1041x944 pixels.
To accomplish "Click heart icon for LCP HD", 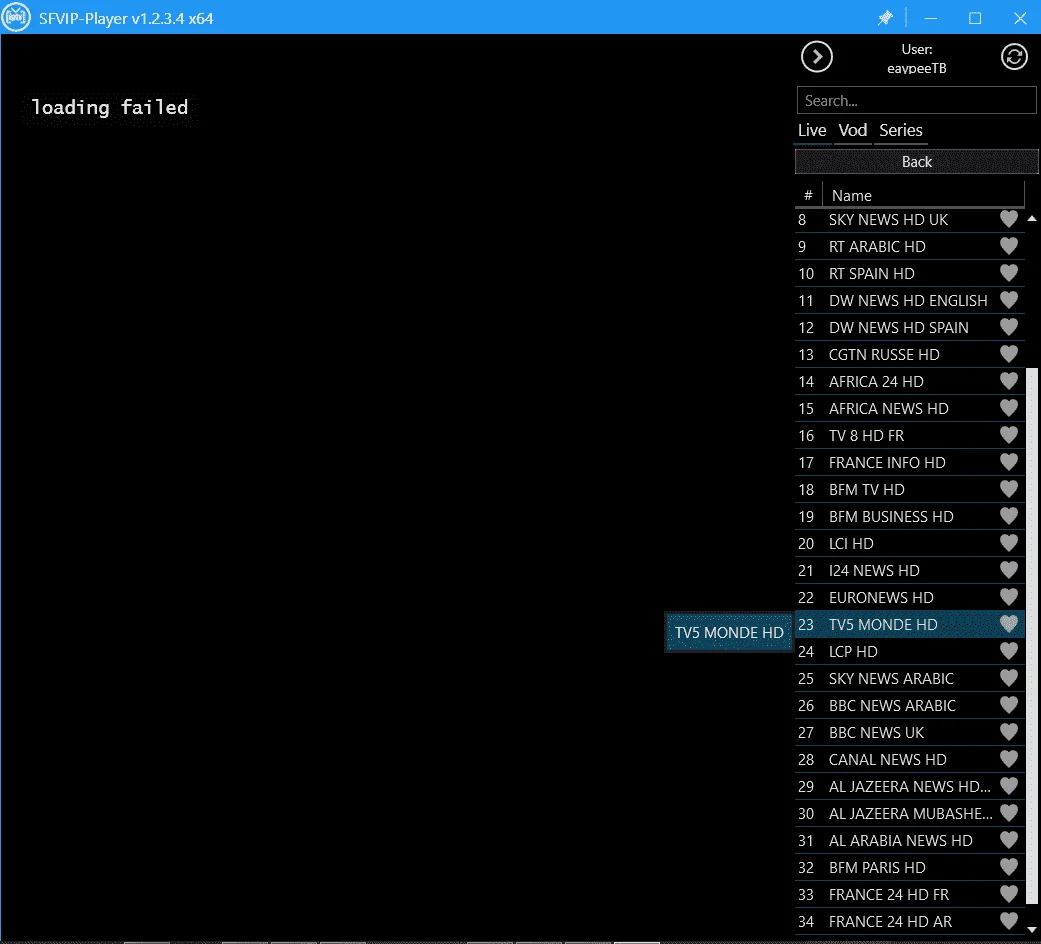I will tap(1008, 651).
